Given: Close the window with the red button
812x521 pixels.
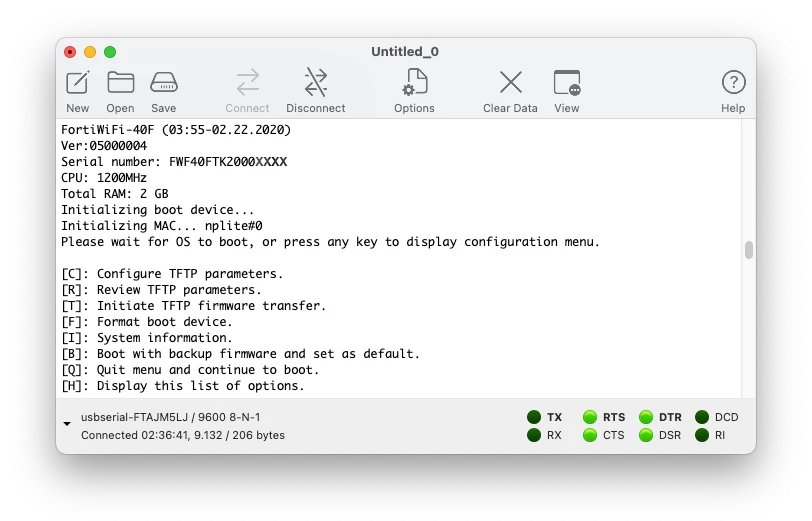Looking at the screenshot, I should [70, 52].
